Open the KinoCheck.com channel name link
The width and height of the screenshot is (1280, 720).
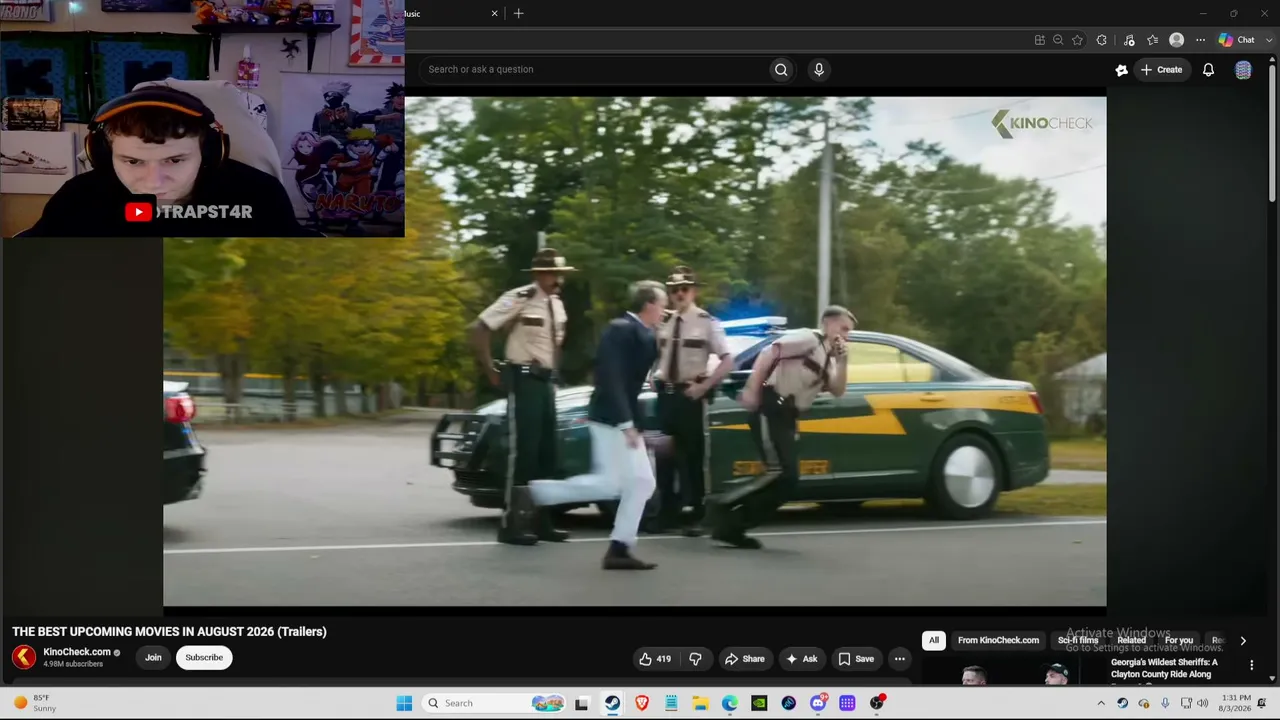coord(77,652)
